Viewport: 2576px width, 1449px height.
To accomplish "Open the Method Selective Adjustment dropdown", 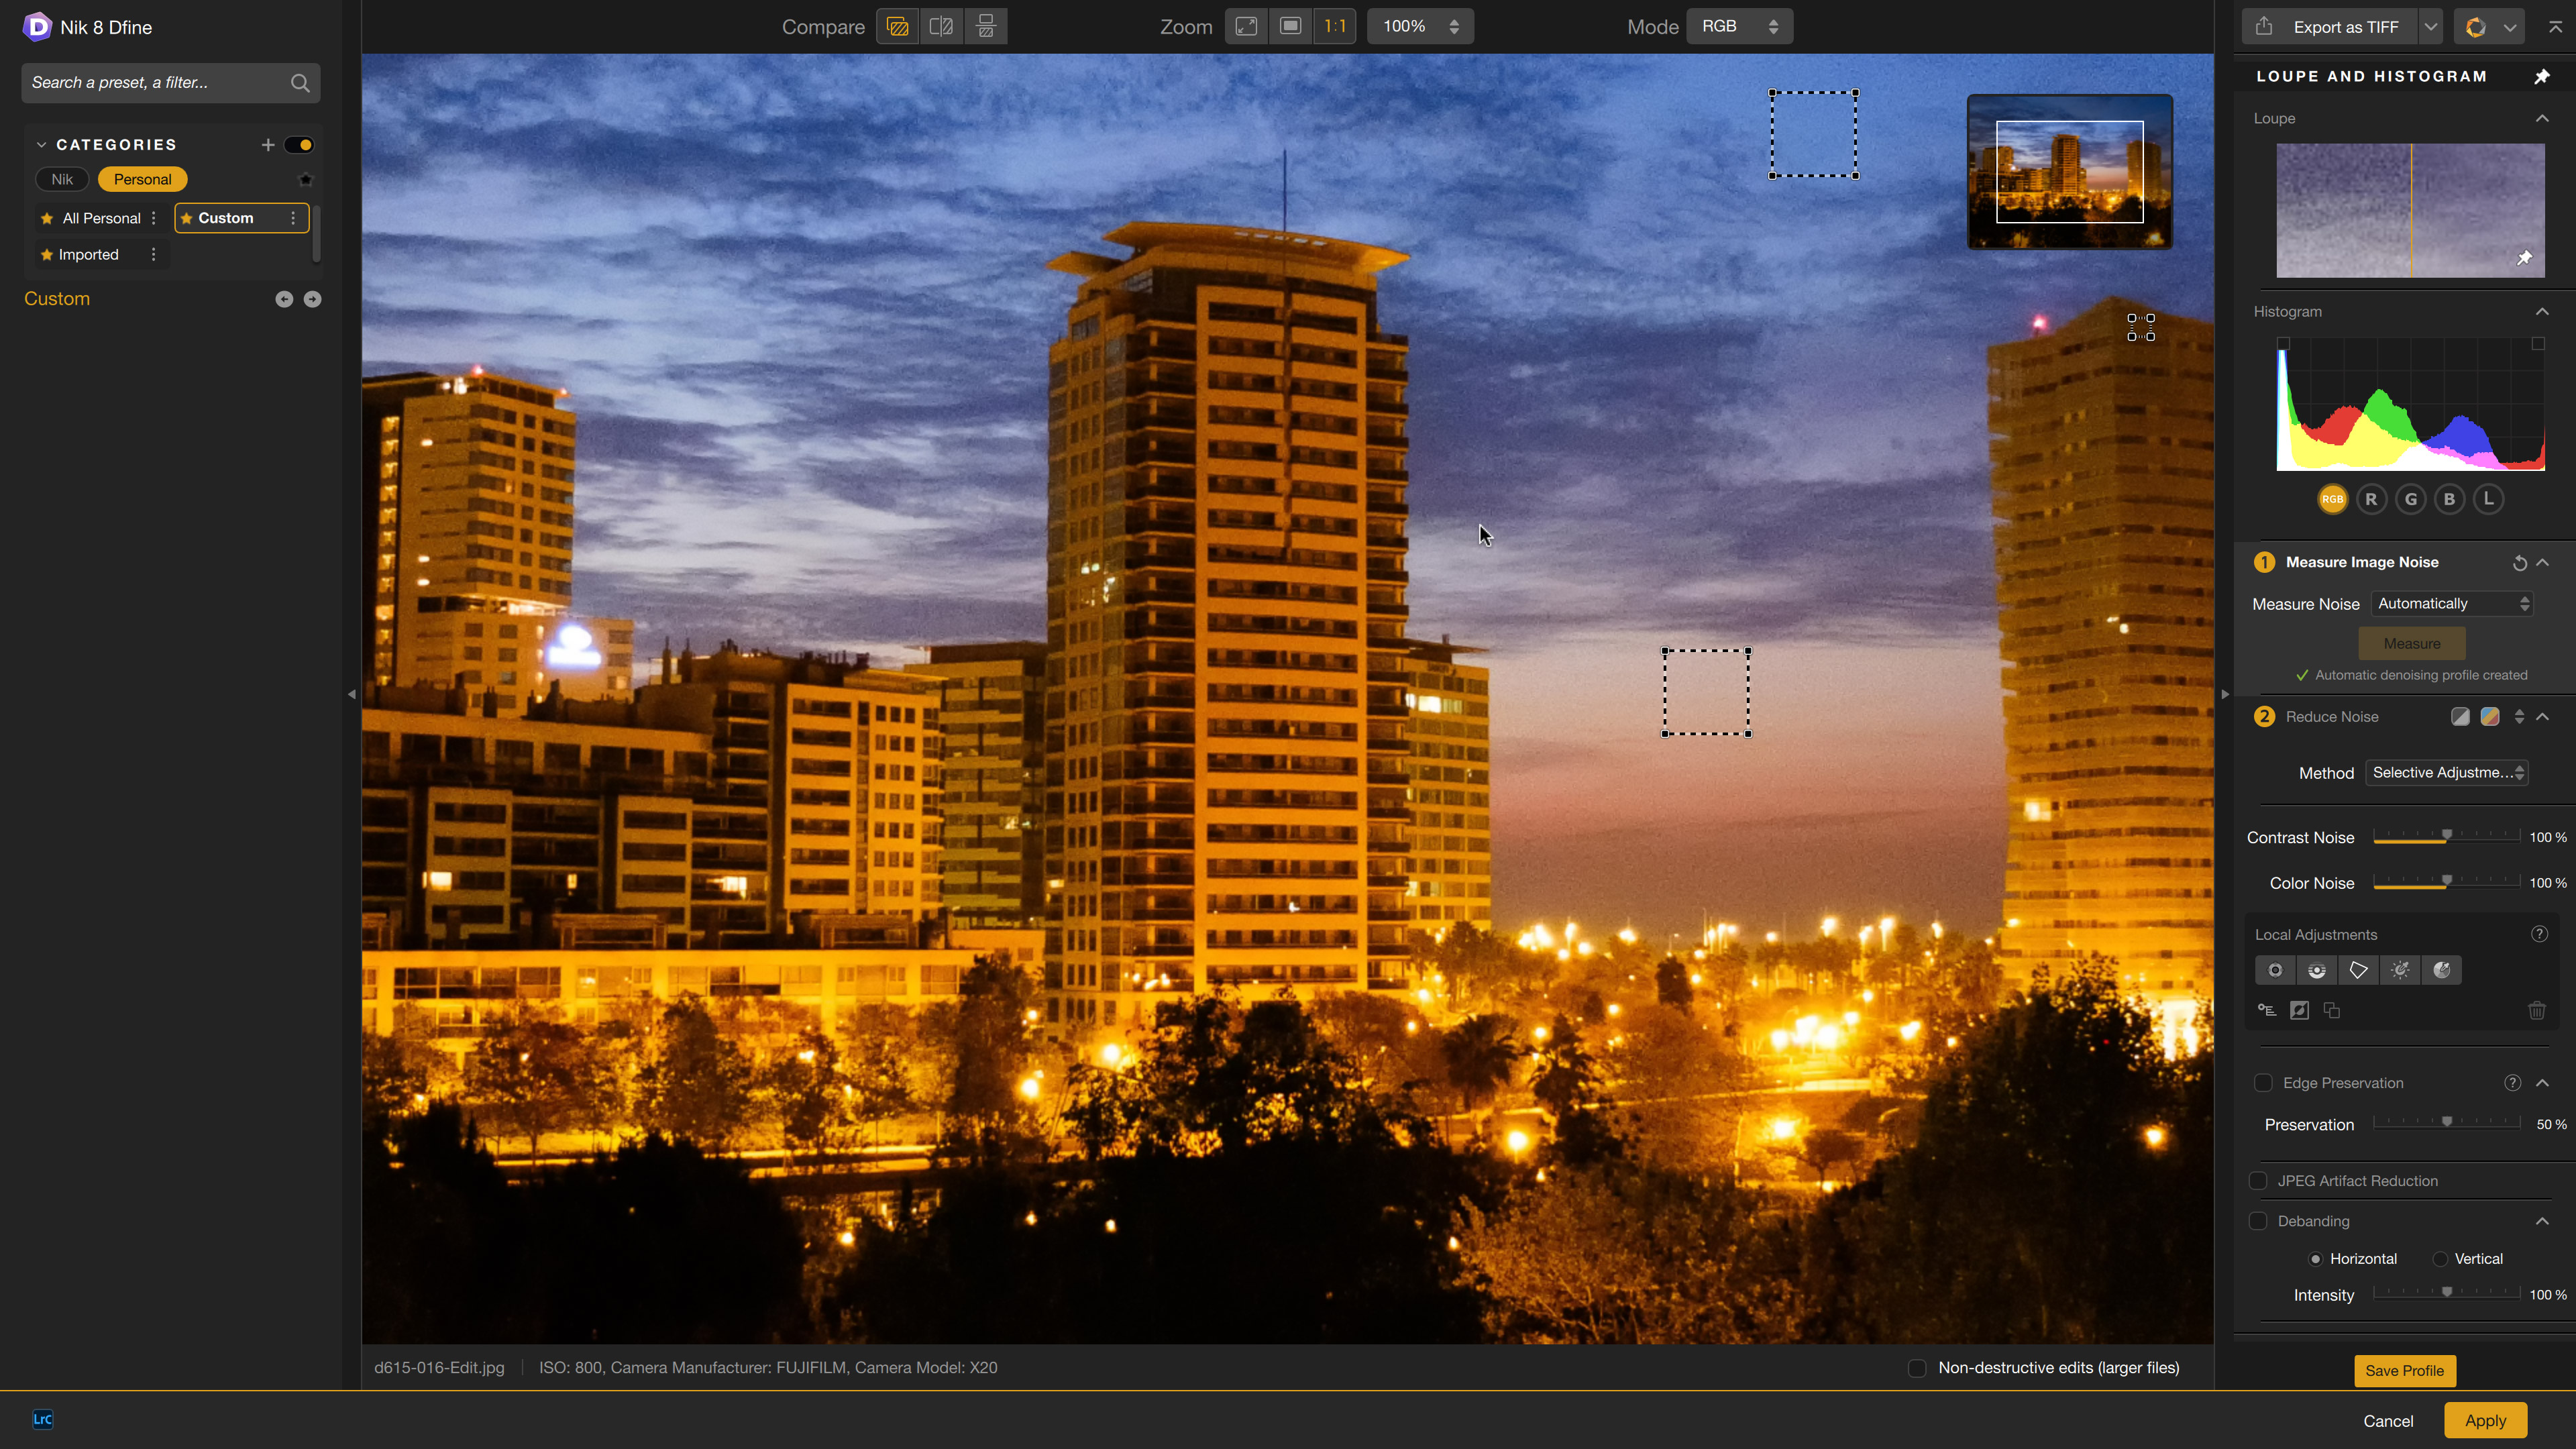I will [x=2447, y=773].
